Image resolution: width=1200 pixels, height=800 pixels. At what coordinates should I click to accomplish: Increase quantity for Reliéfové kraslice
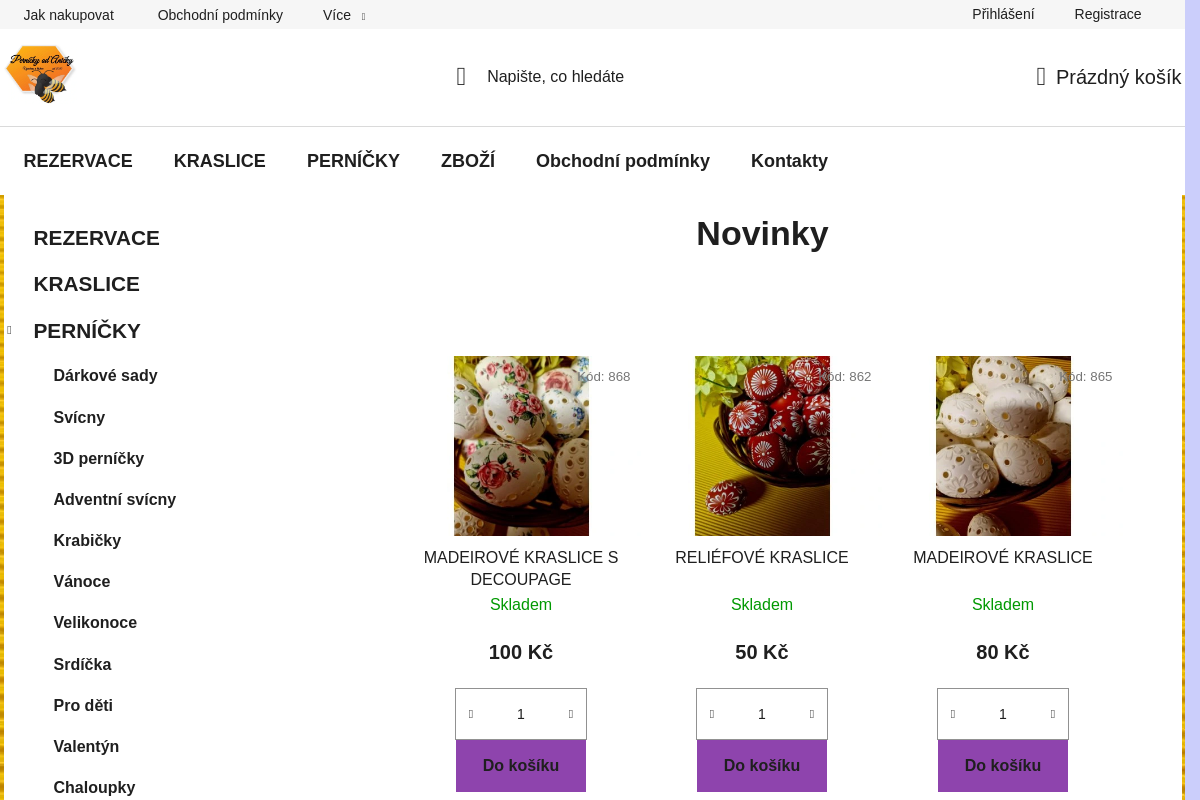click(812, 714)
